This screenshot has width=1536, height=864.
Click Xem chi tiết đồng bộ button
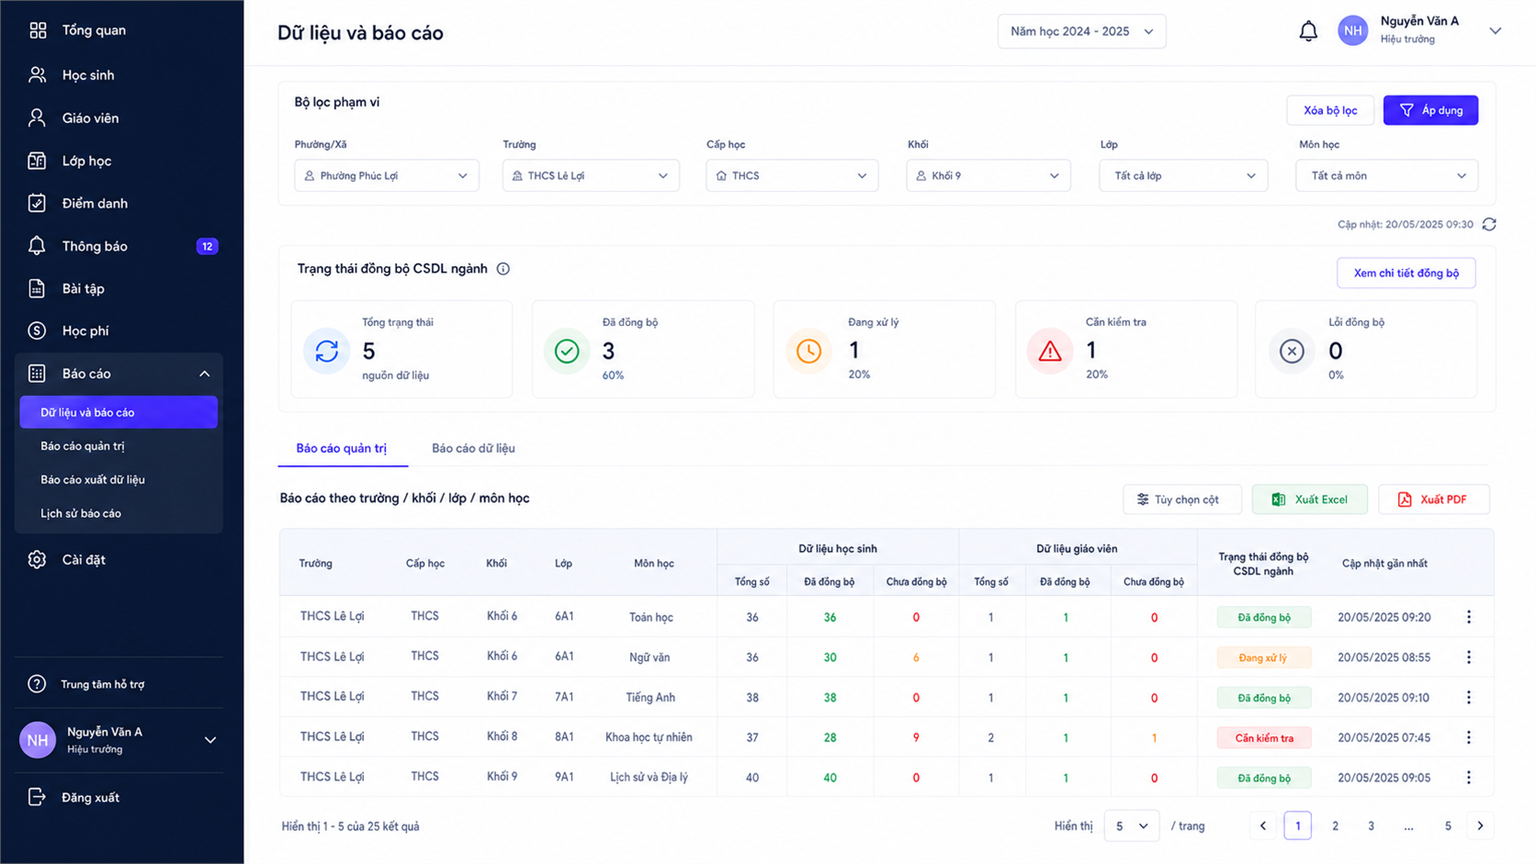click(x=1406, y=273)
